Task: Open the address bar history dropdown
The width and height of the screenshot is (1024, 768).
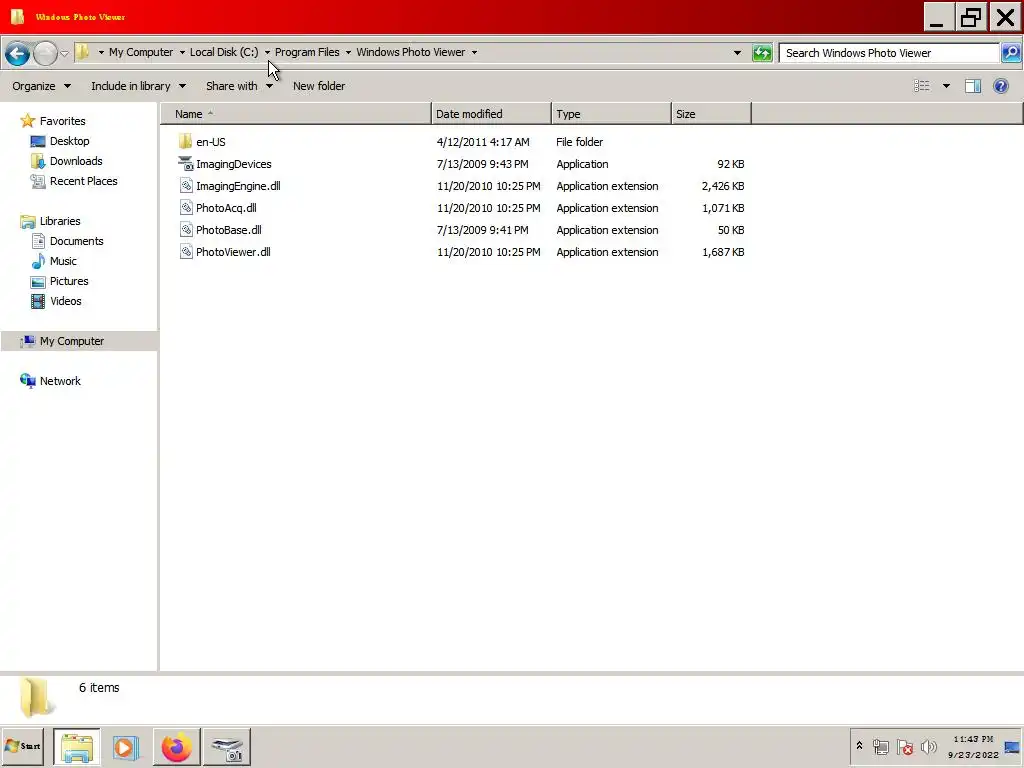Action: coord(737,53)
